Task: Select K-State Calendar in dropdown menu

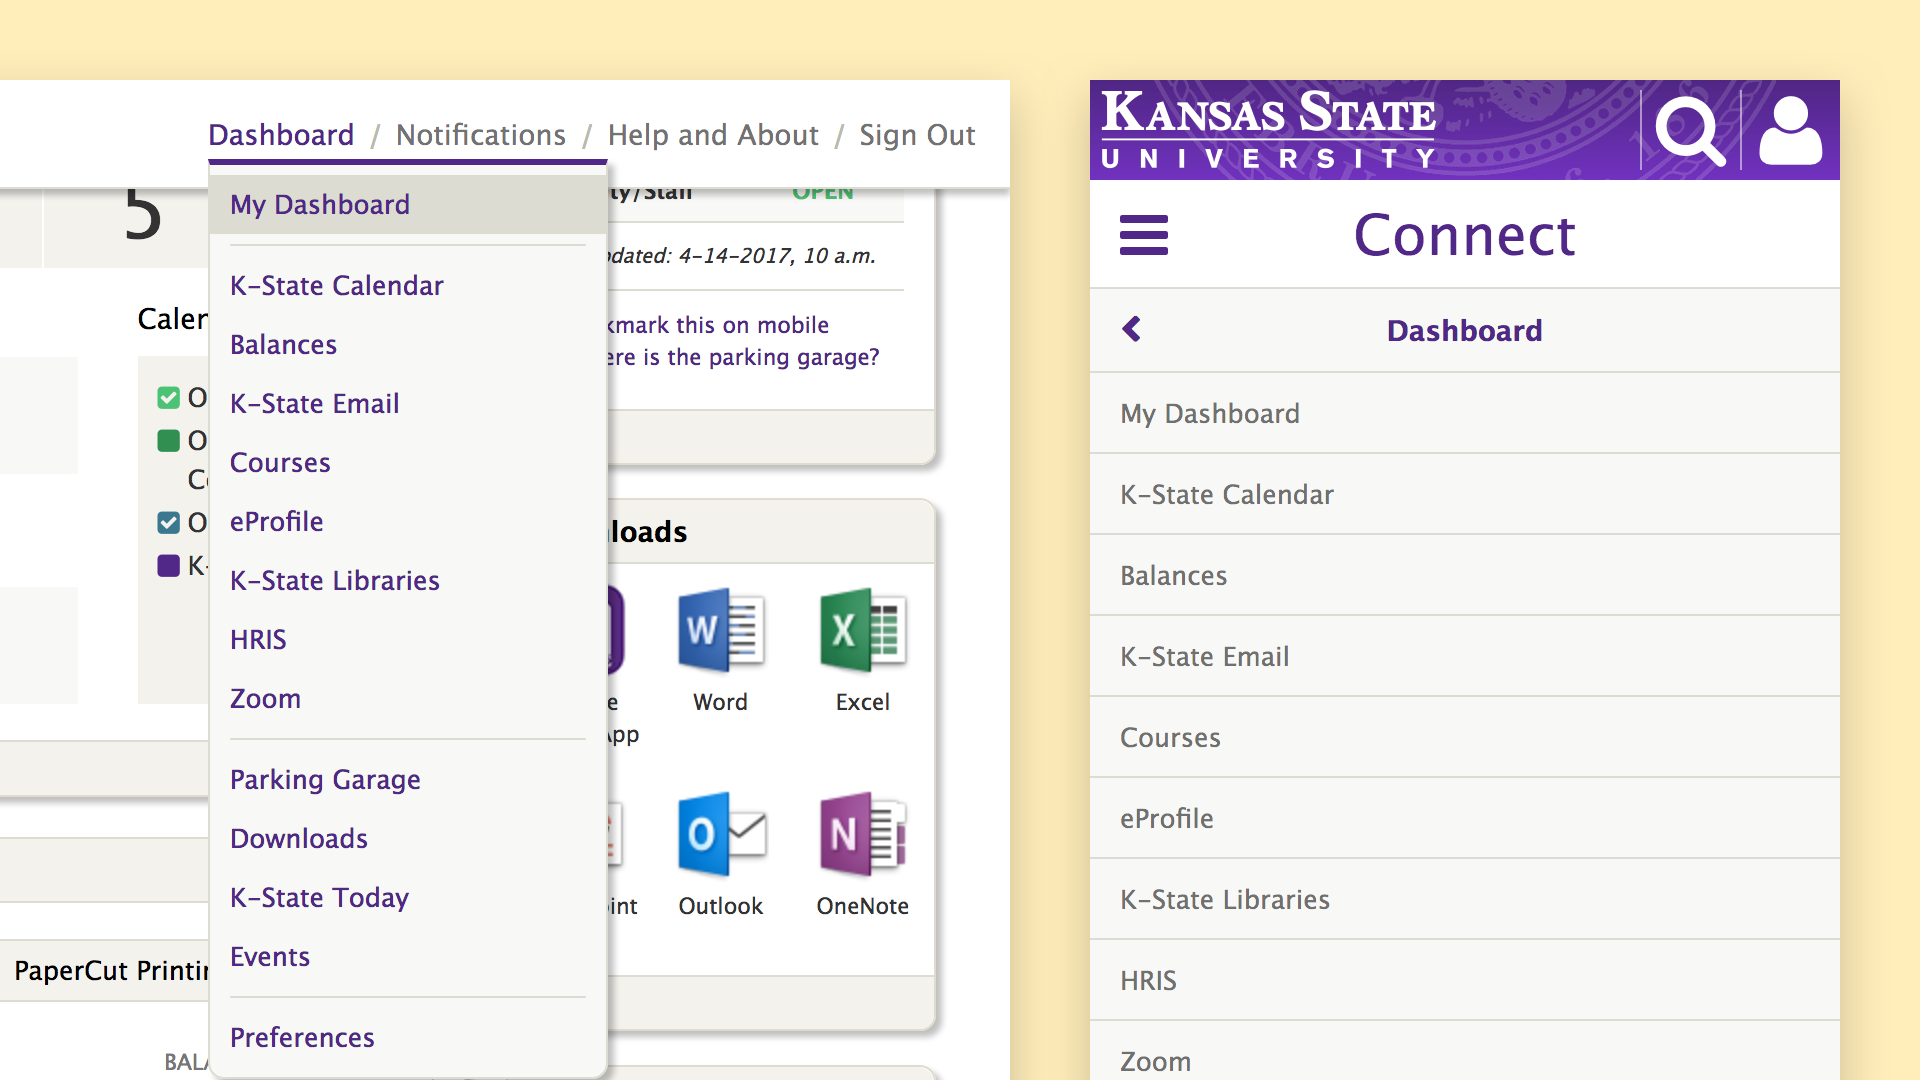Action: pyautogui.click(x=408, y=286)
